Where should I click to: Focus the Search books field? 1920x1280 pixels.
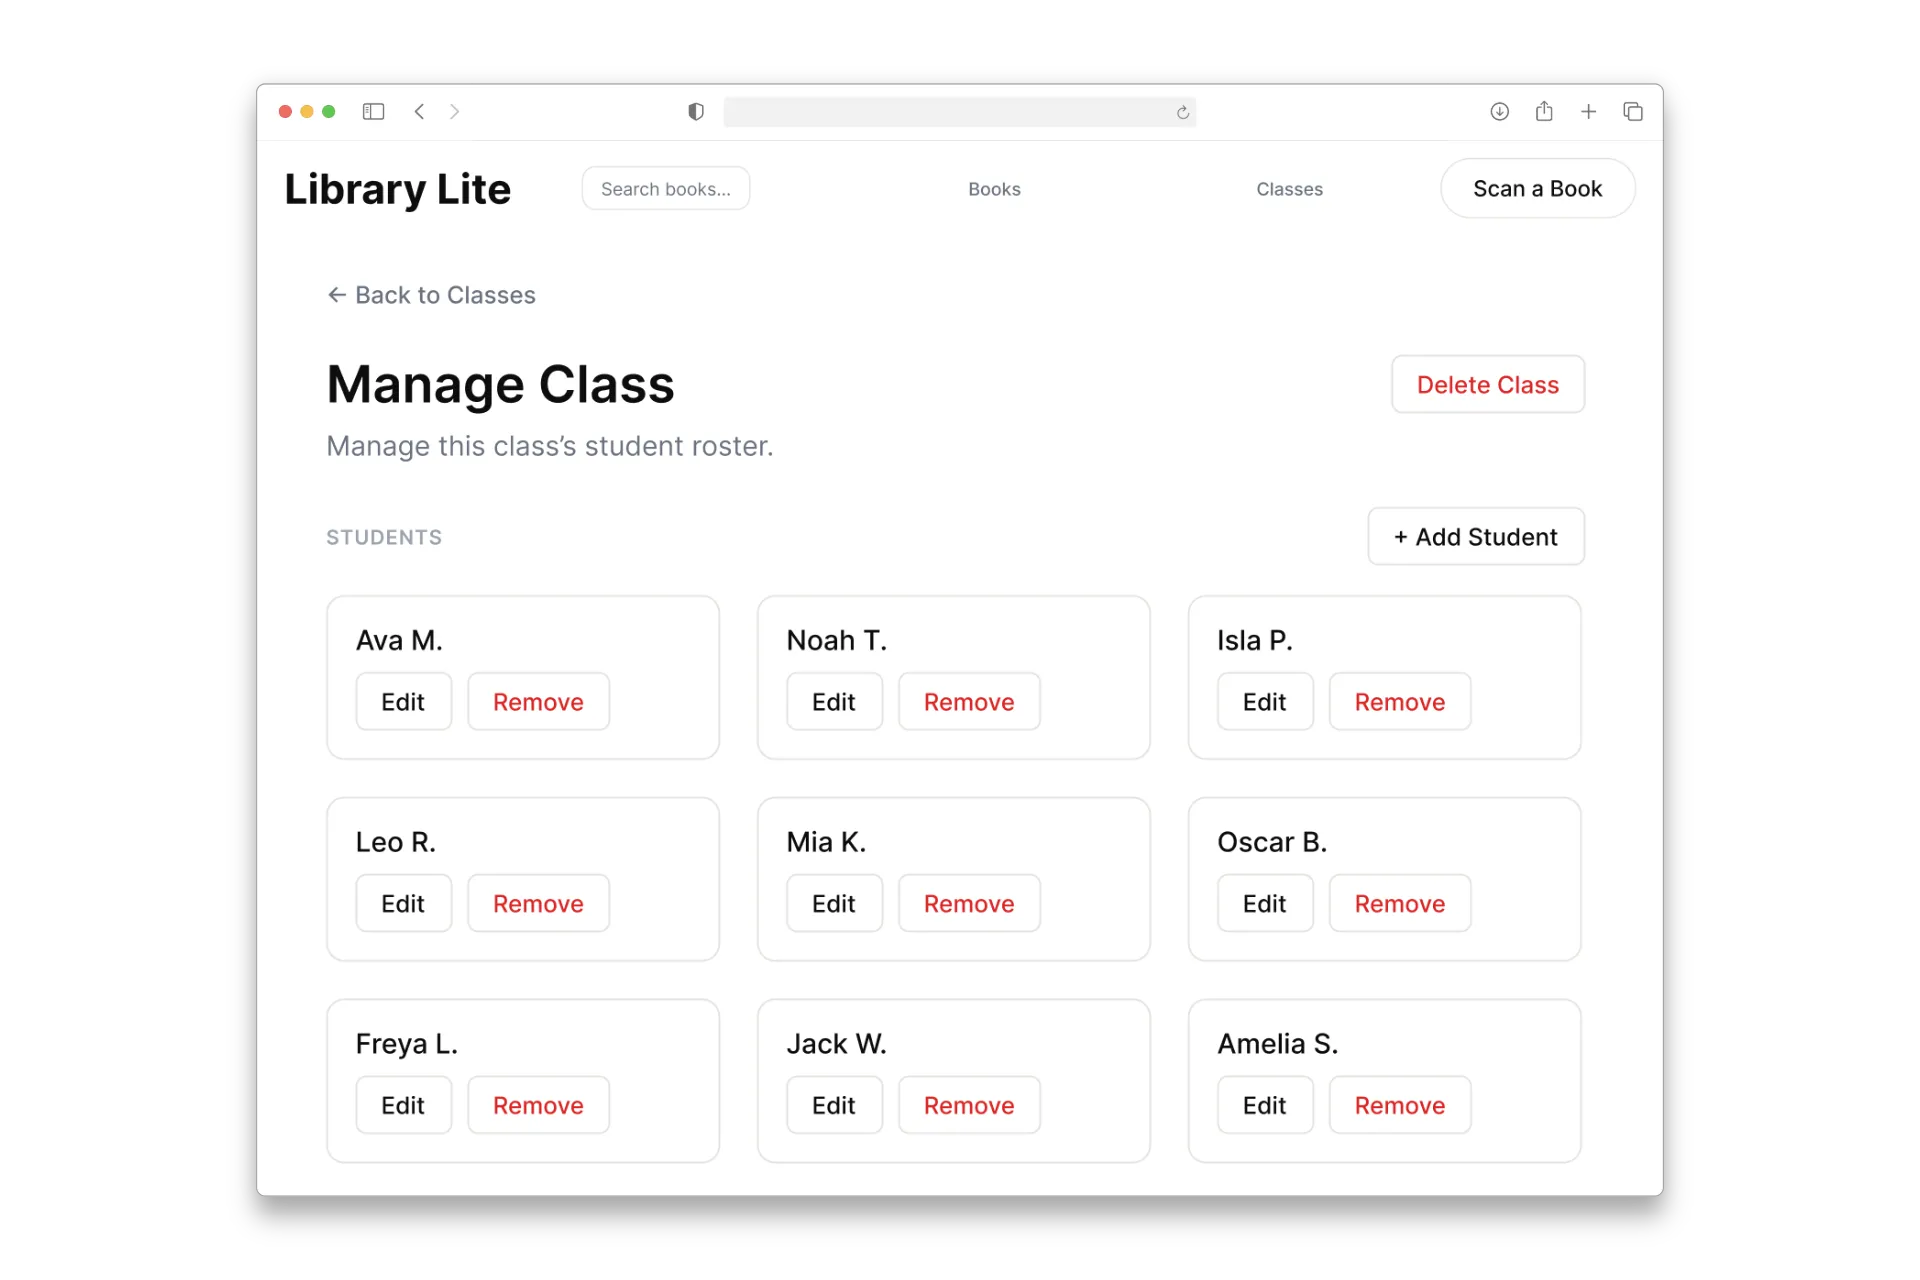tap(666, 189)
